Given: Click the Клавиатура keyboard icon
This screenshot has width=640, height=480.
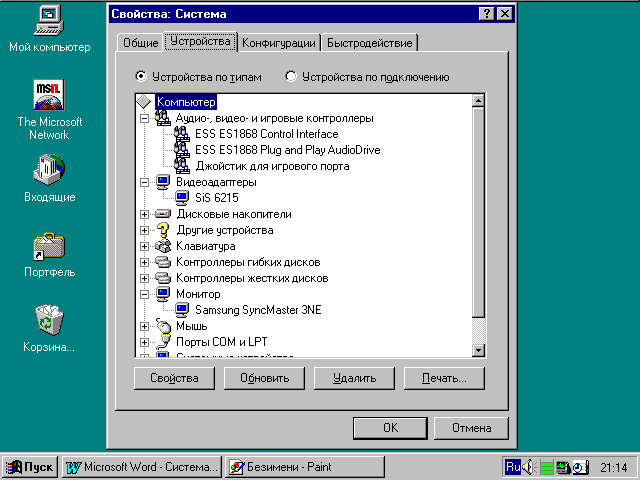Looking at the screenshot, I should point(163,246).
